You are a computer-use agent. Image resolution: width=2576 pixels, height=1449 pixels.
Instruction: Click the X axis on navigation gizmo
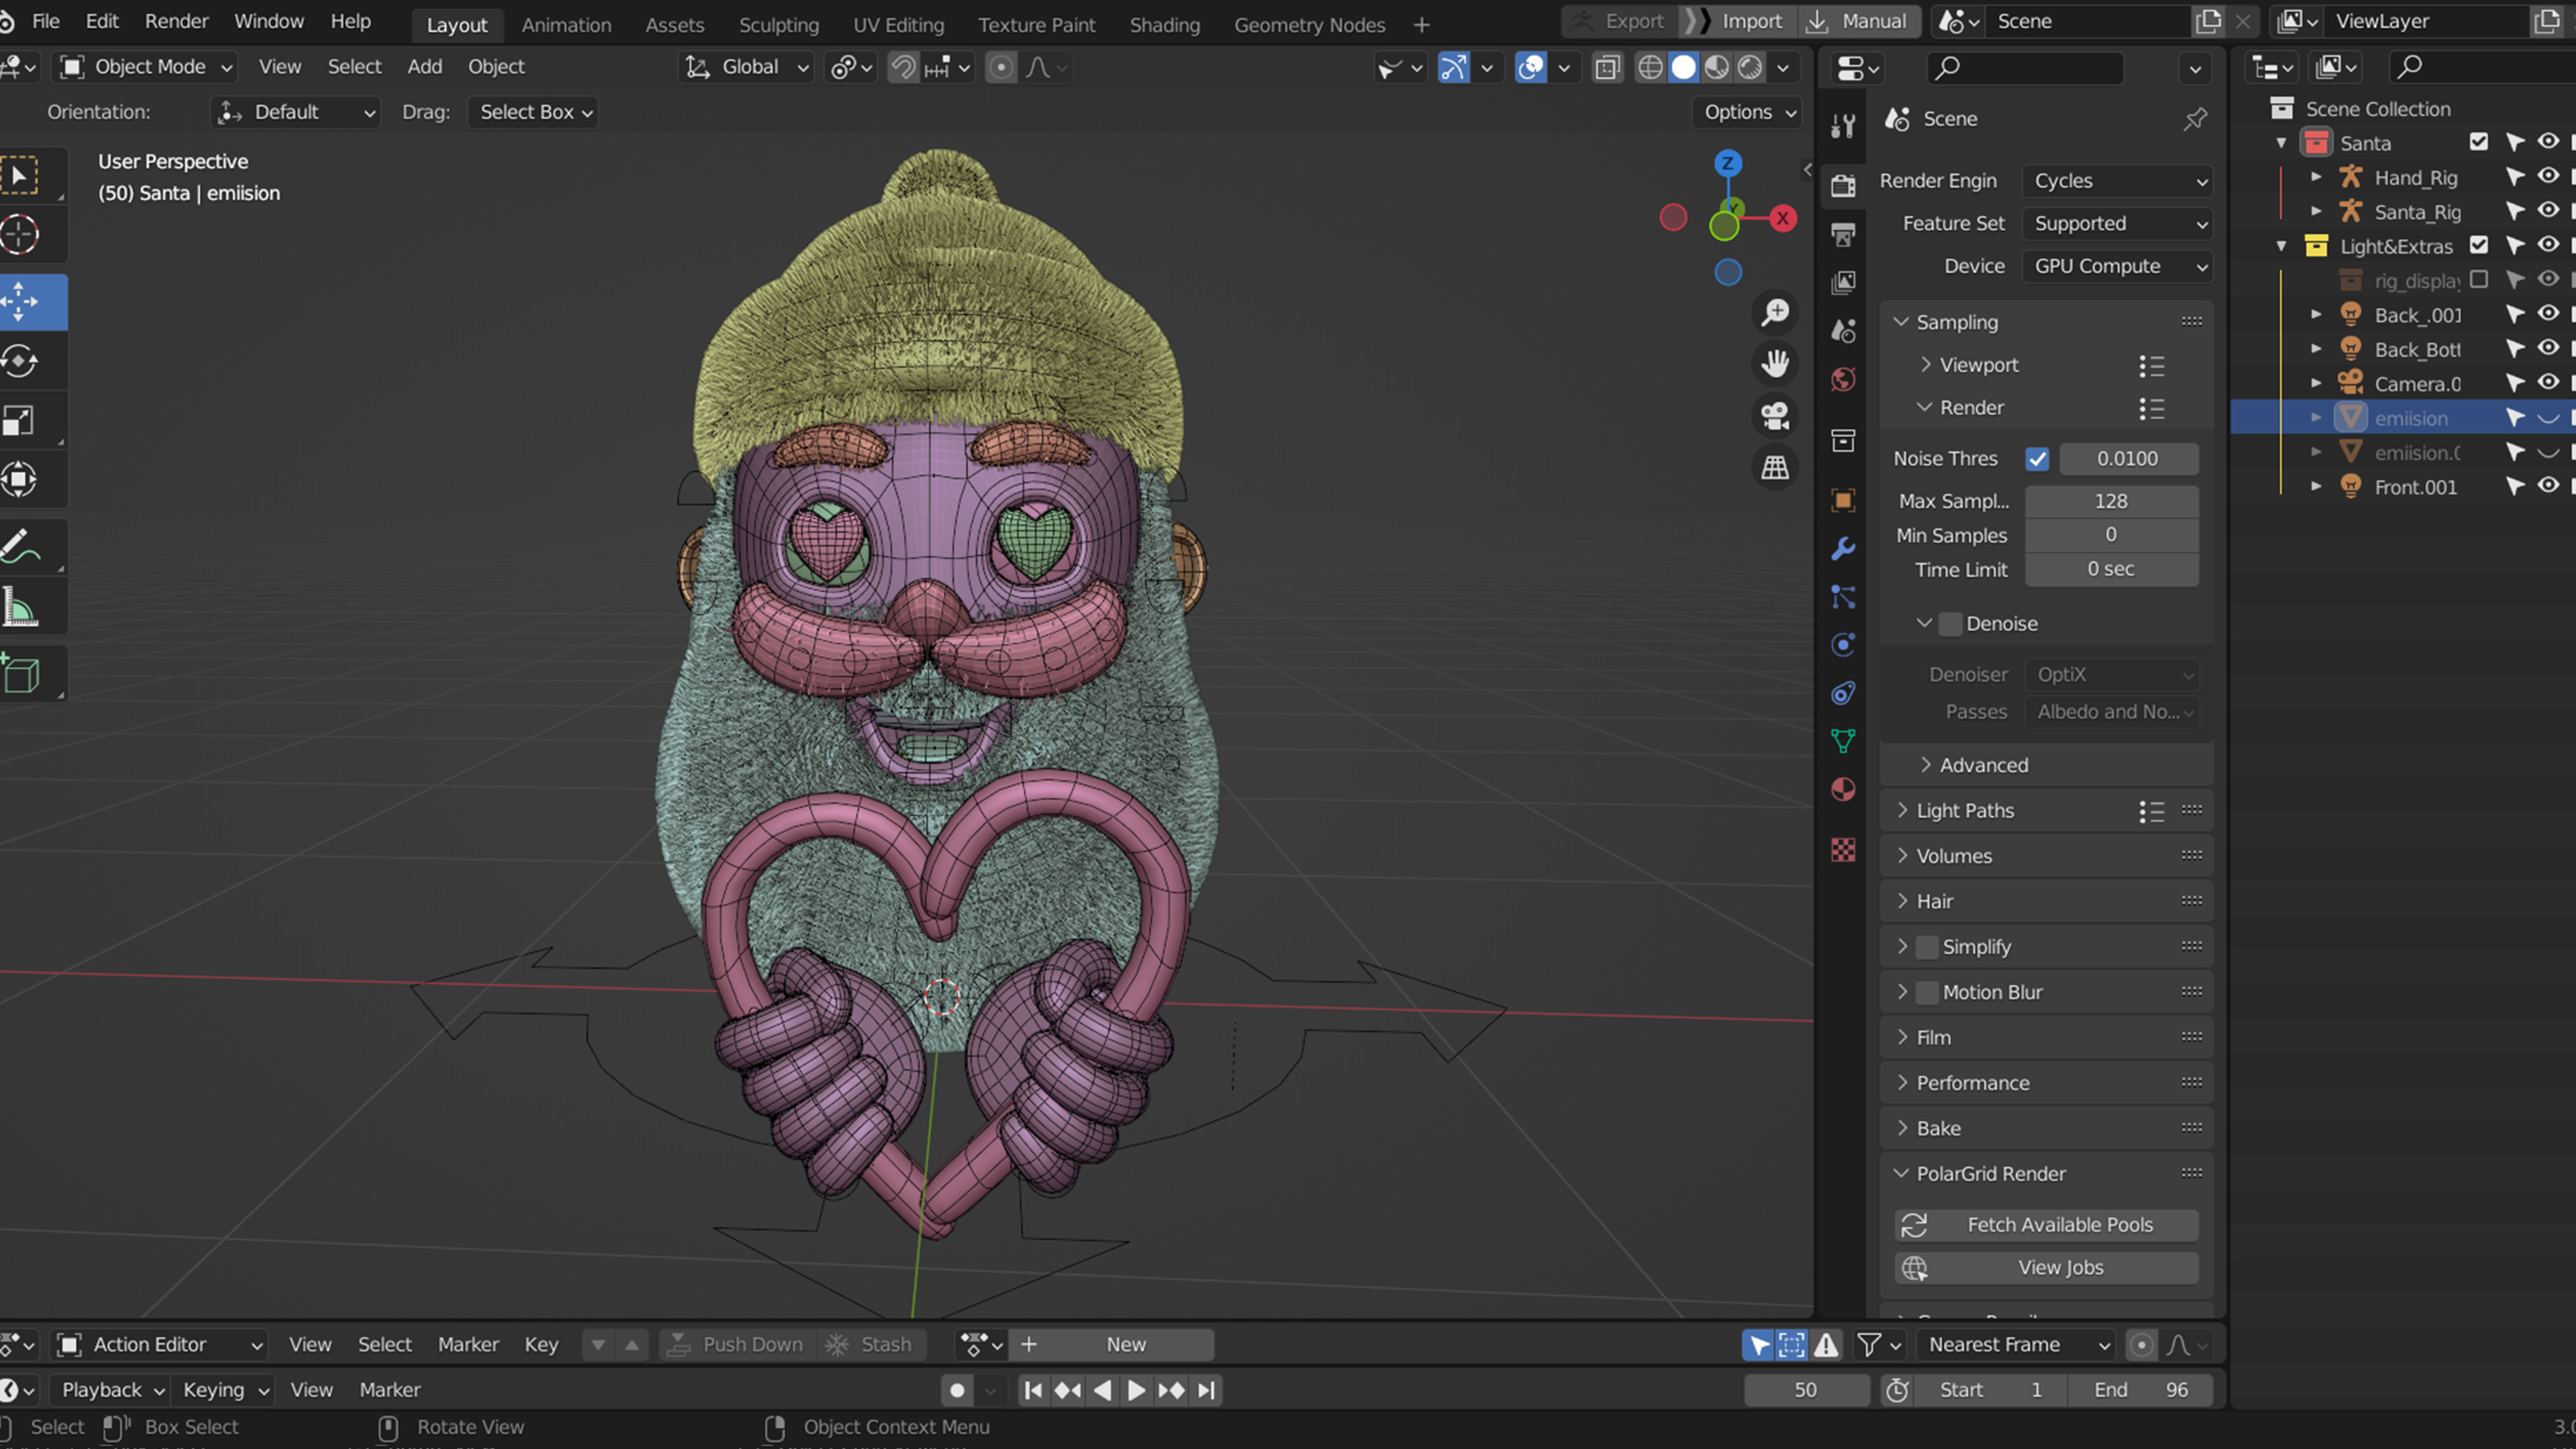[x=1782, y=218]
